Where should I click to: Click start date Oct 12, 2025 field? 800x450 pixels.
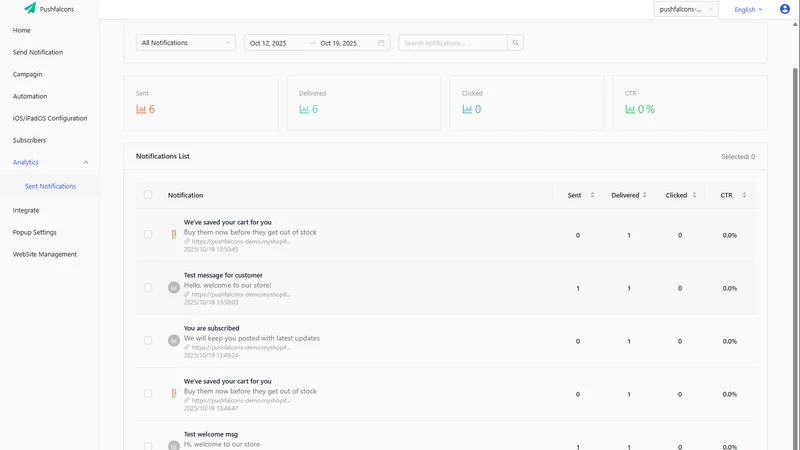pos(268,43)
